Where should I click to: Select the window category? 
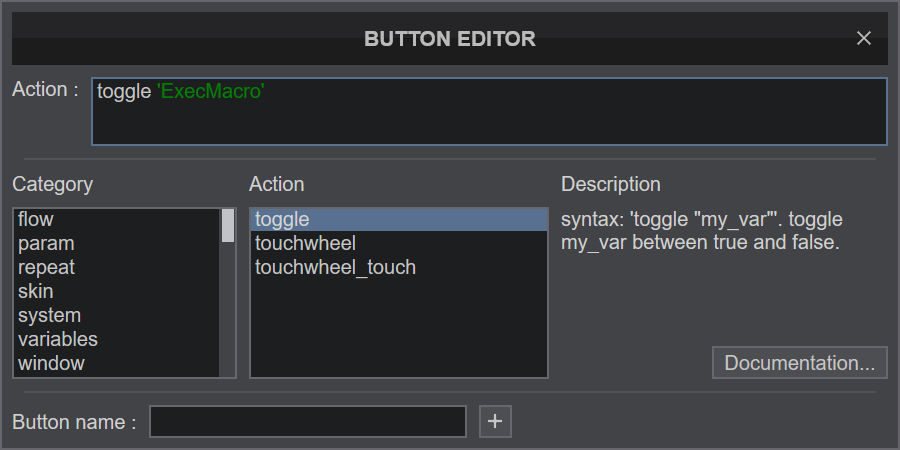(x=117, y=363)
